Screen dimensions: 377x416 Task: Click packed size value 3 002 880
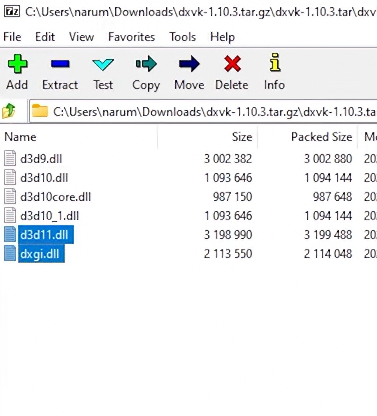(x=328, y=159)
